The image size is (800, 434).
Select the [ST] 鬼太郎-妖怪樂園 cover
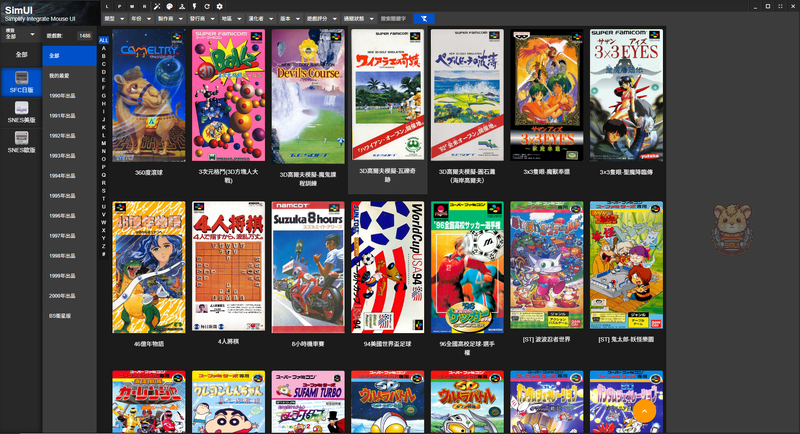627,265
